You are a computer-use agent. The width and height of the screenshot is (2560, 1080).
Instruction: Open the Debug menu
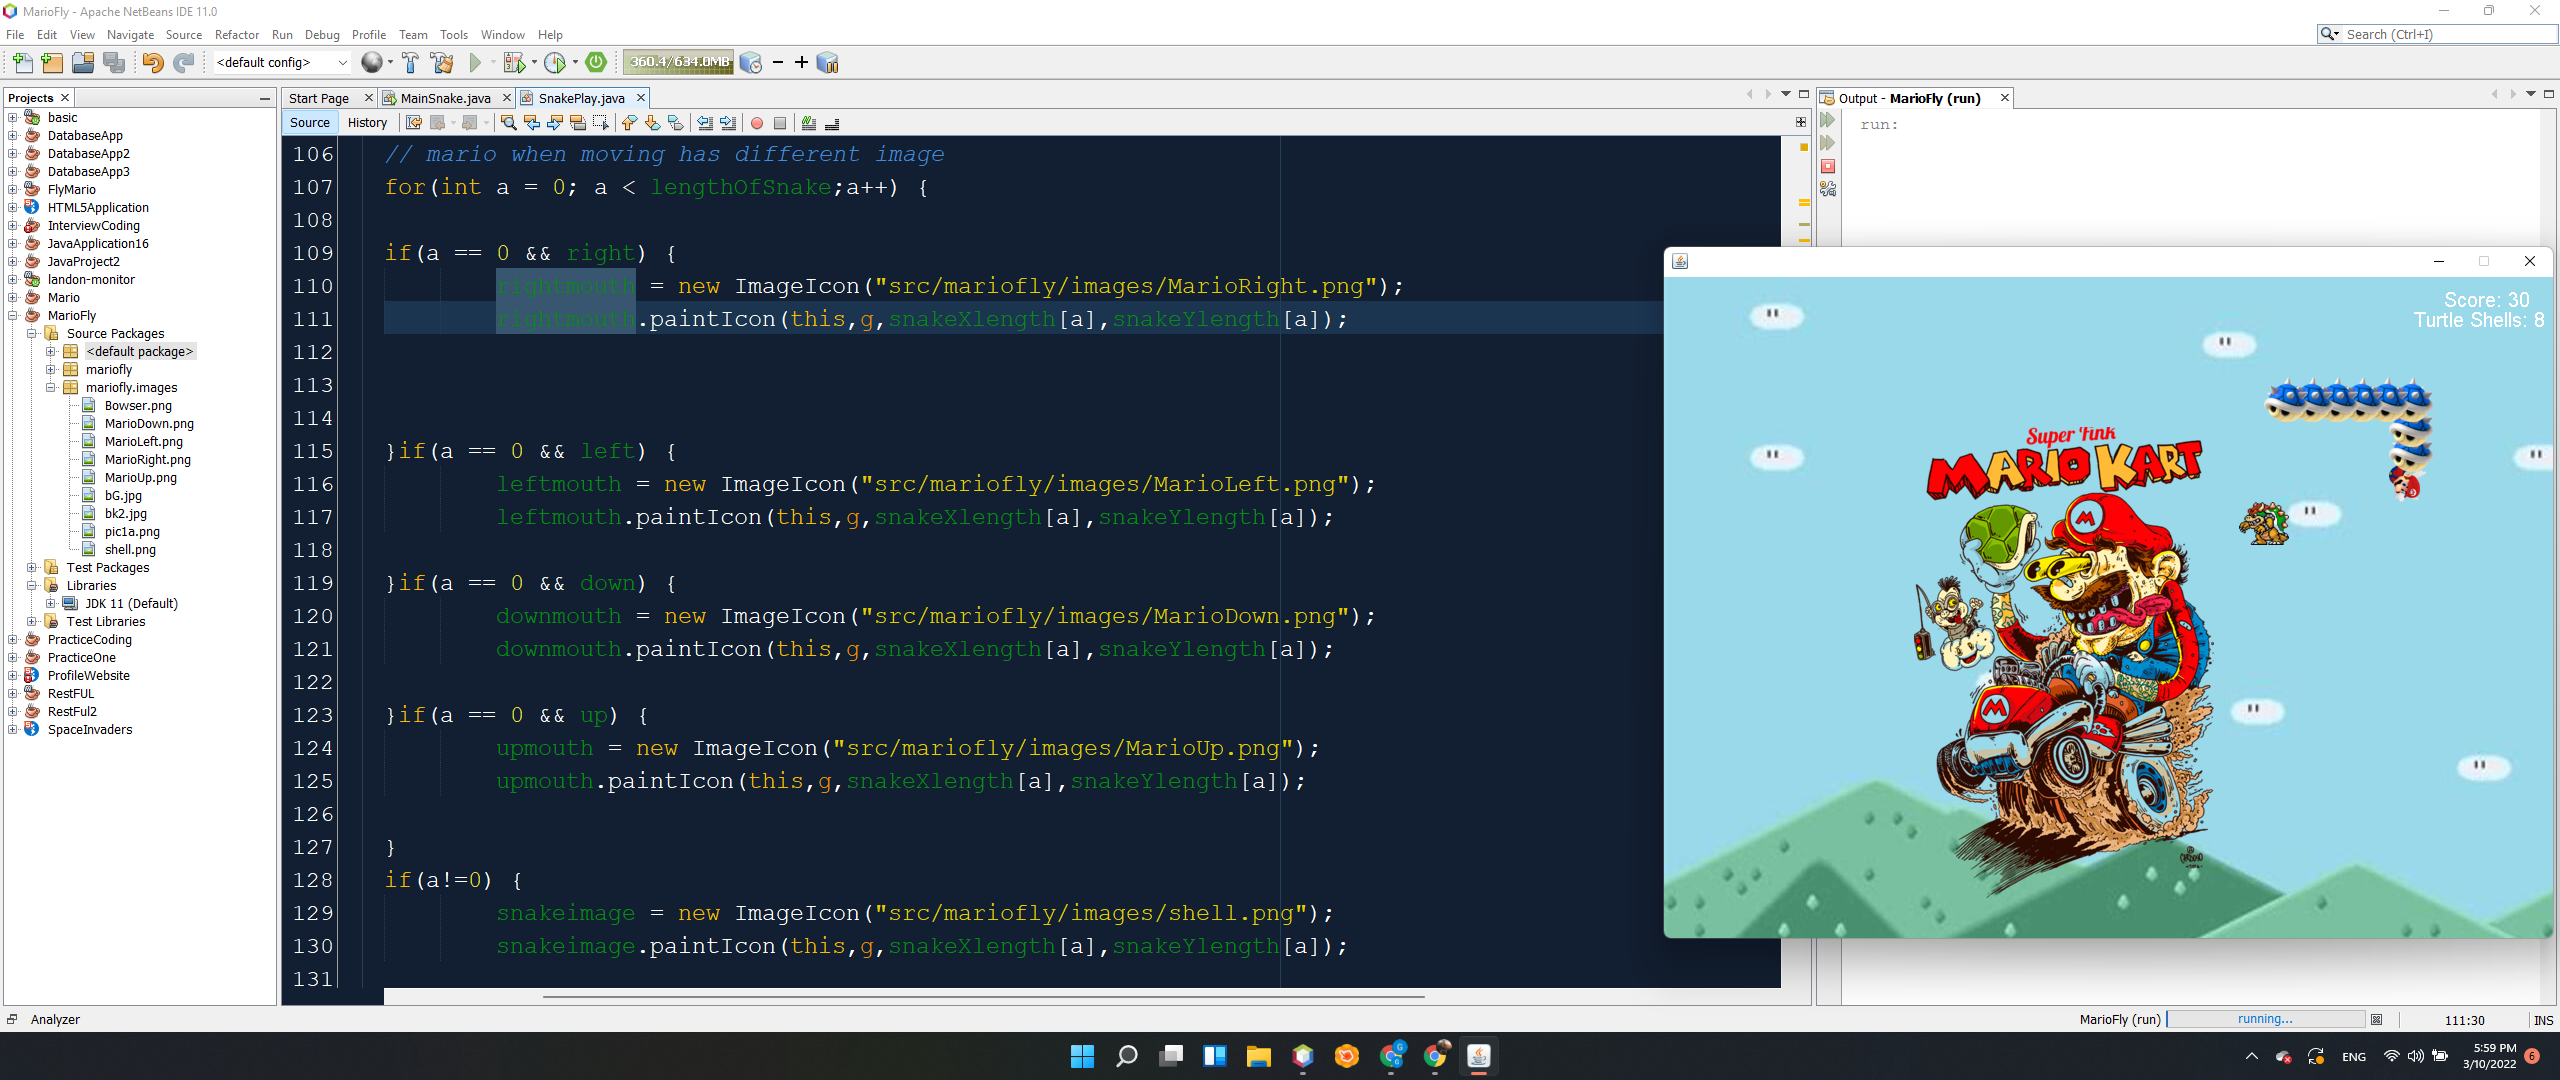coord(322,34)
